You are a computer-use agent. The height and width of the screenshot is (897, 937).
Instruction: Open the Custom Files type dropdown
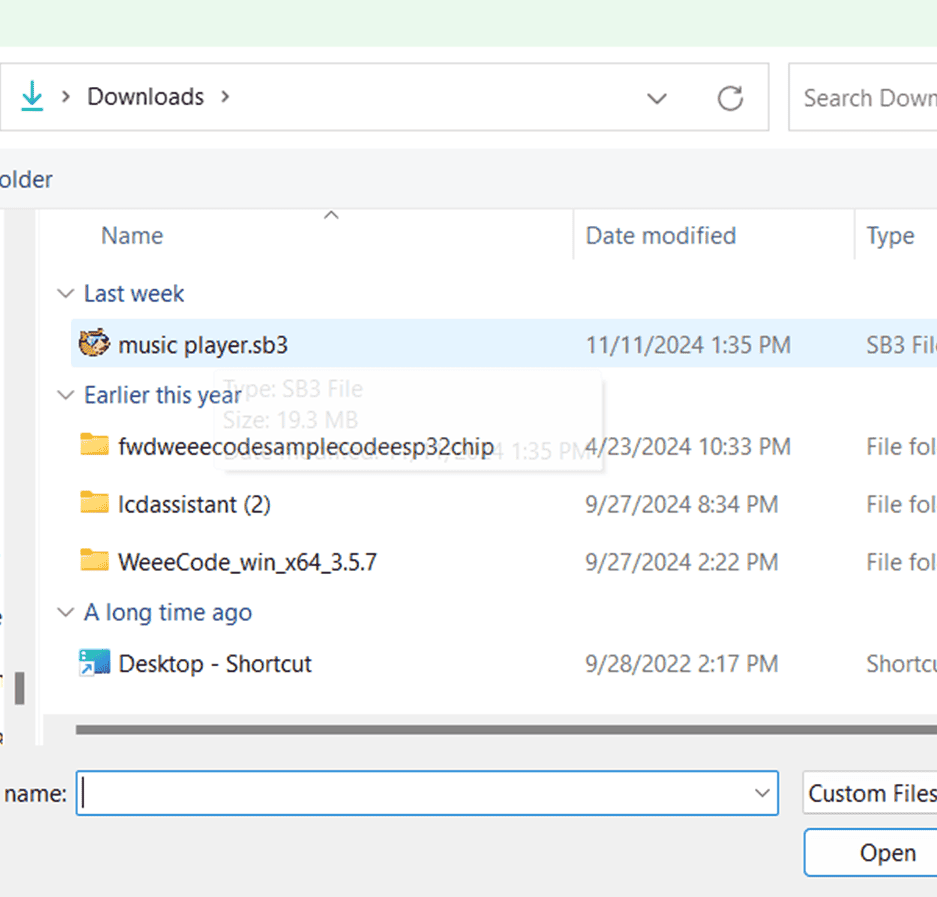point(868,794)
